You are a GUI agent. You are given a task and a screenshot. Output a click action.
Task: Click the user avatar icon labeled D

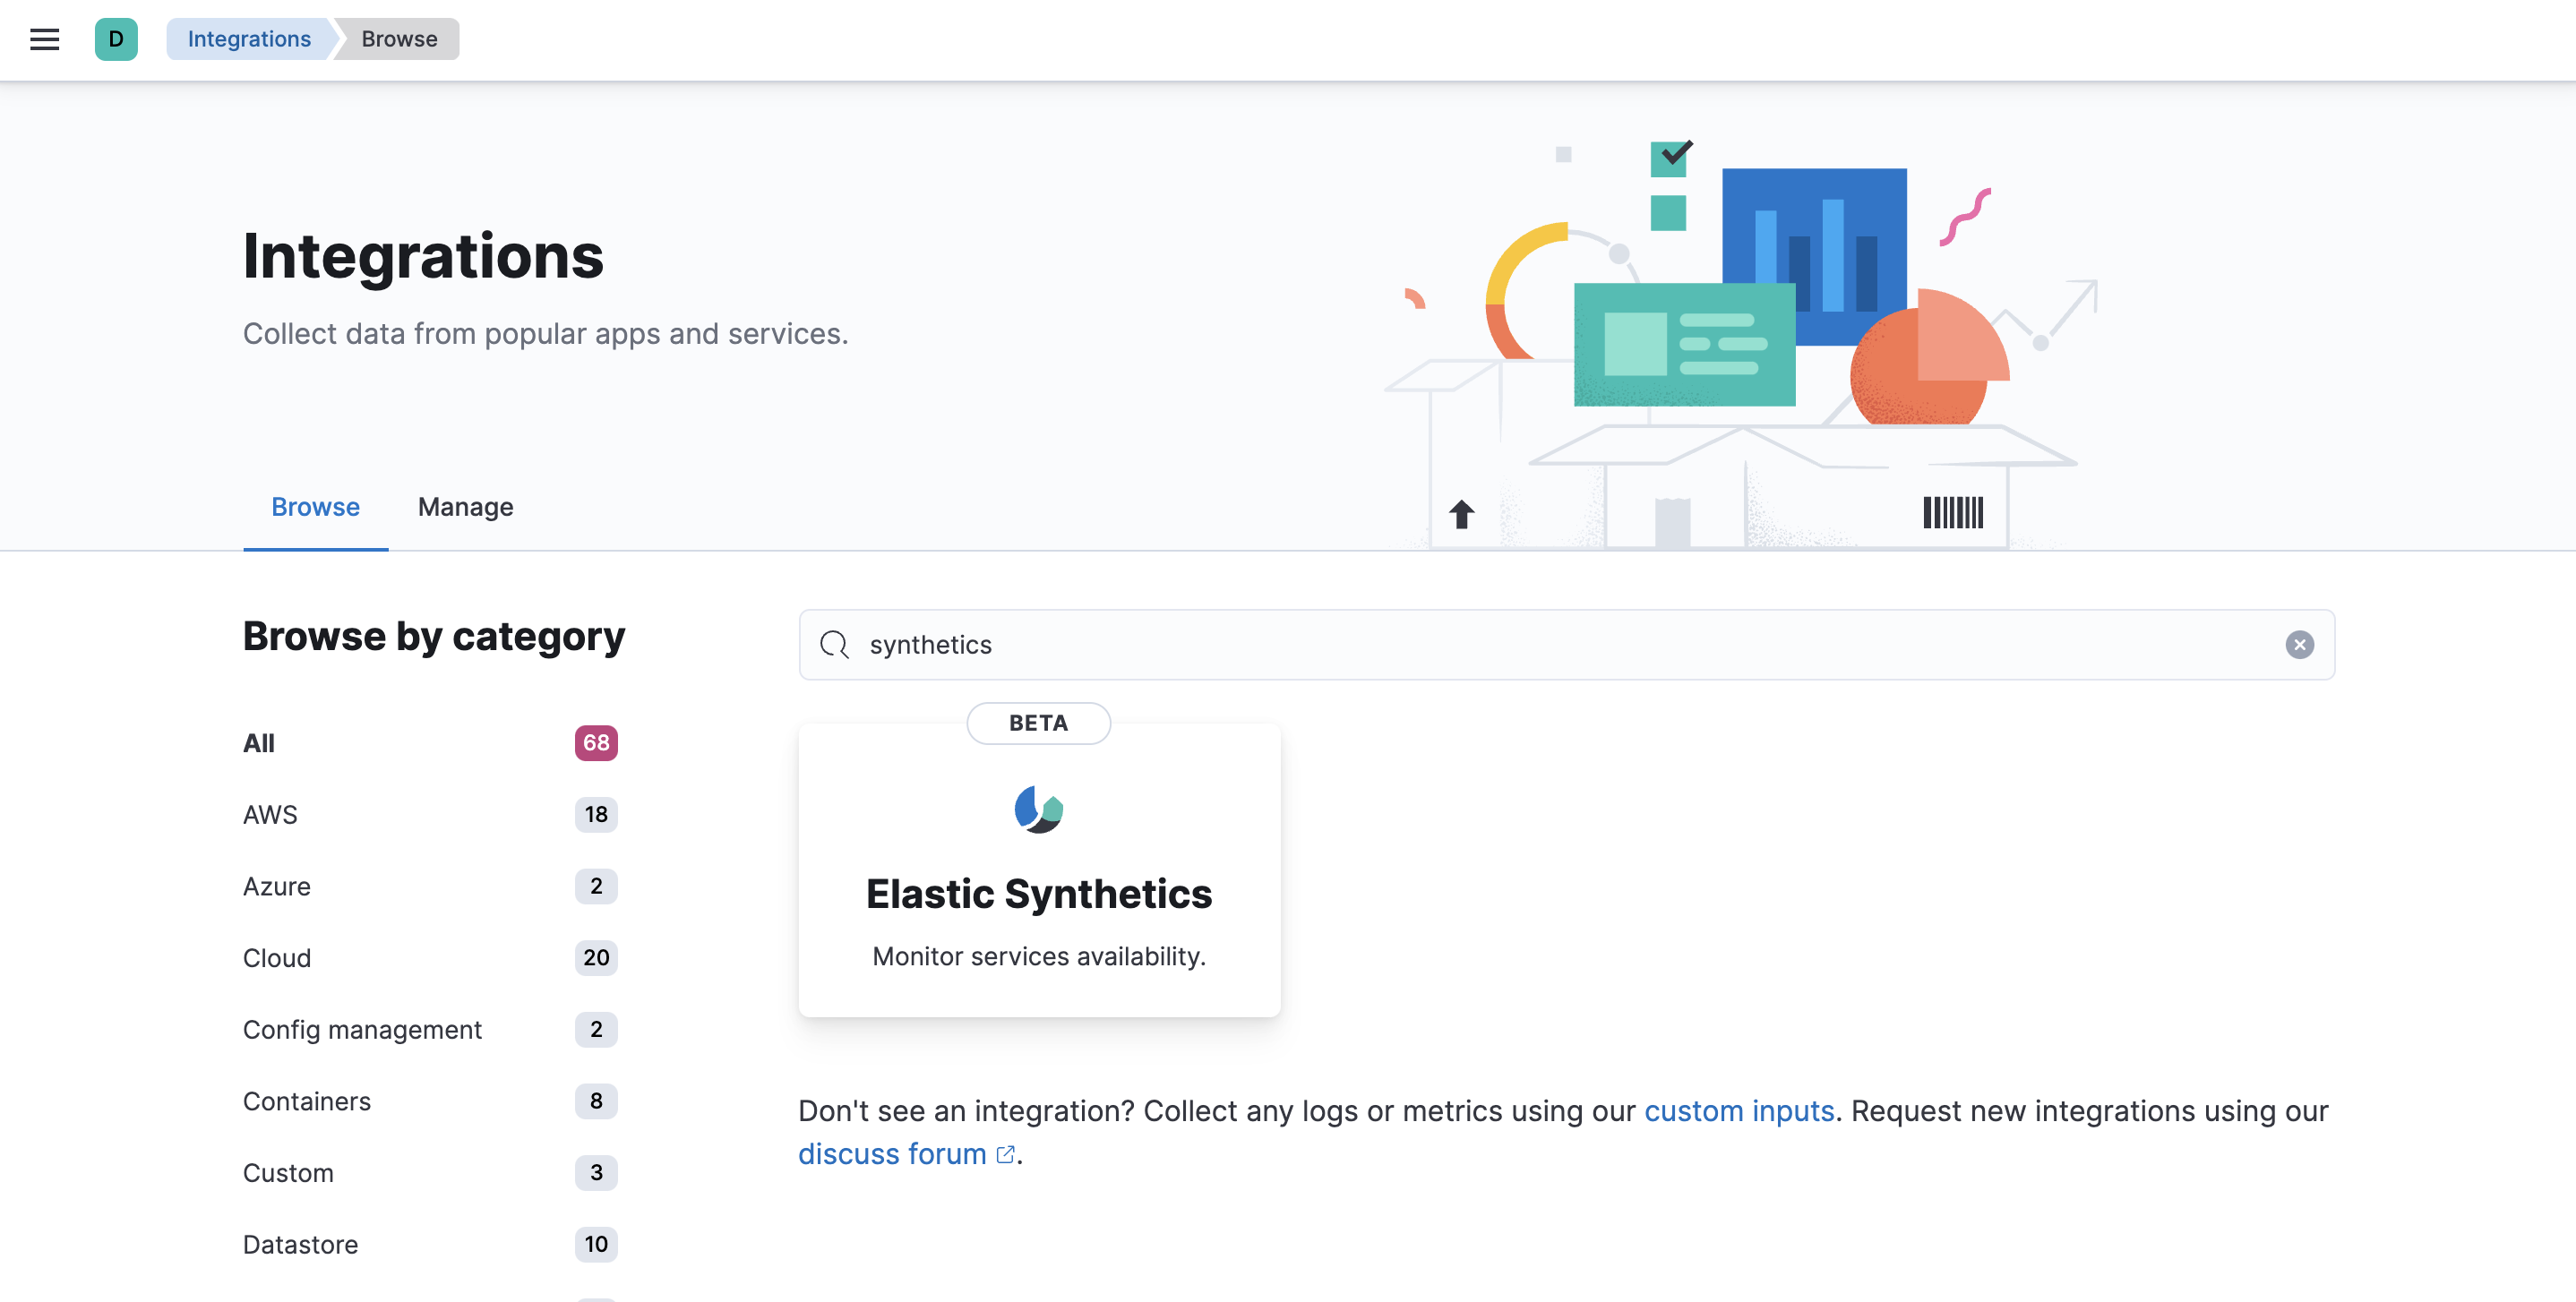click(x=116, y=39)
